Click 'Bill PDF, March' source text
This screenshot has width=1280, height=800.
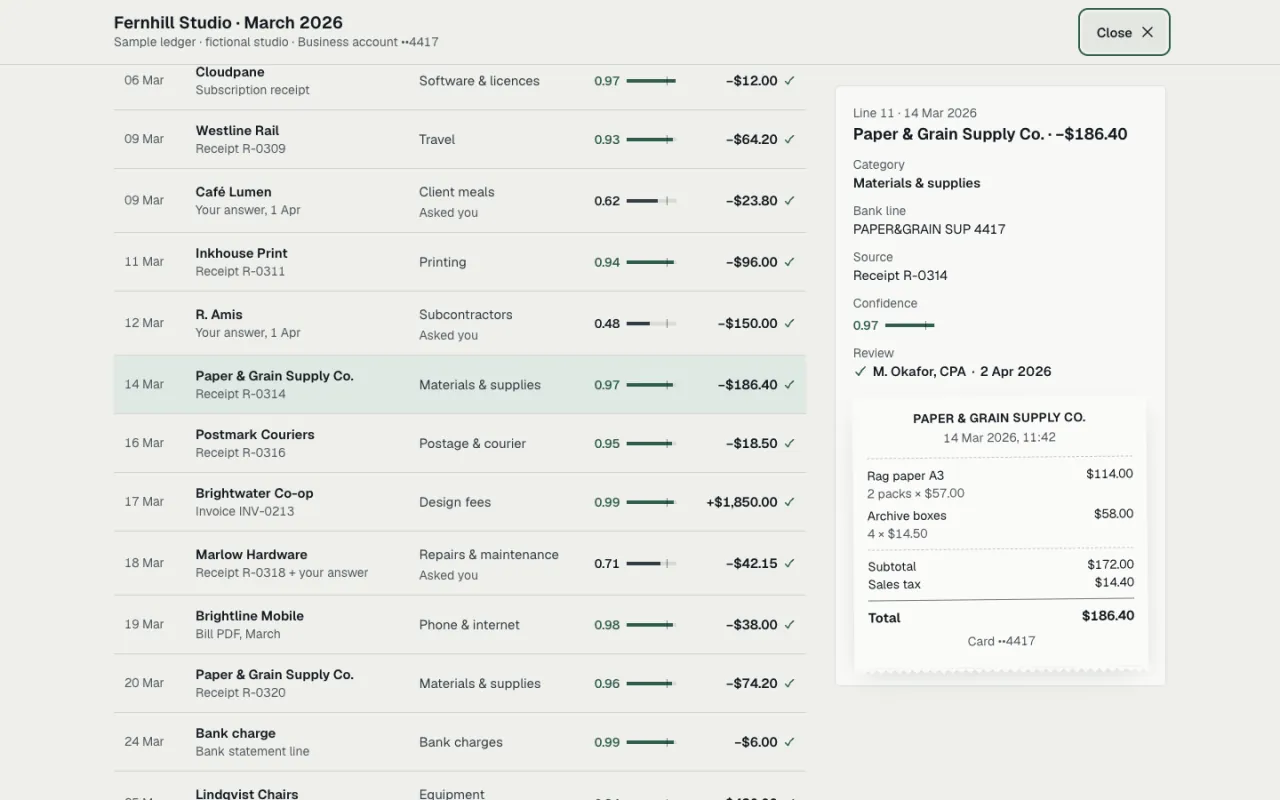238,634
